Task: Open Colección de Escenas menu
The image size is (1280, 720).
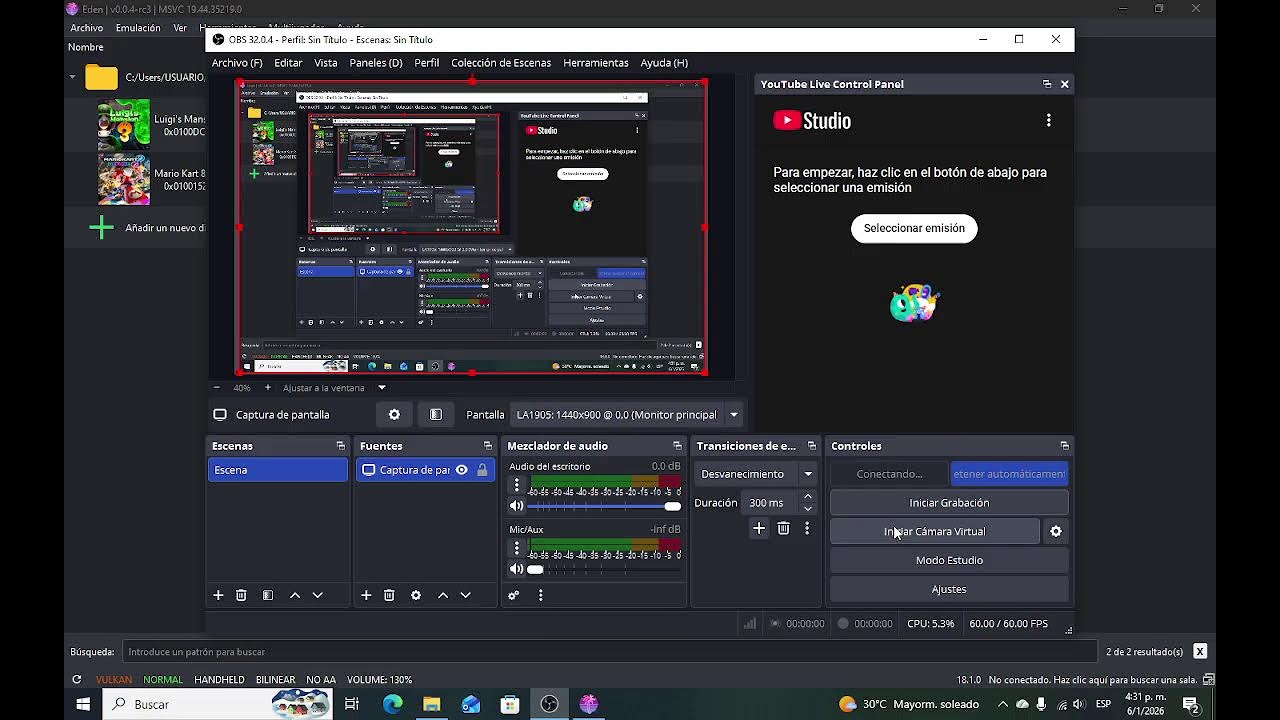Action: pos(501,63)
